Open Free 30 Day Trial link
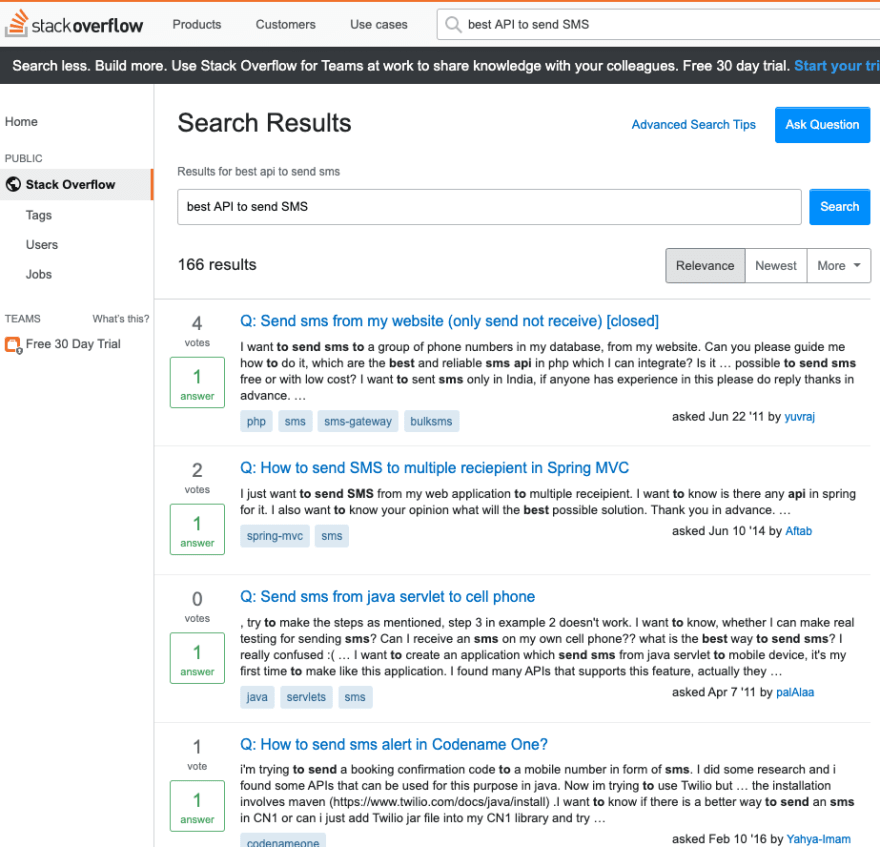The image size is (880, 847). pyautogui.click(x=73, y=344)
